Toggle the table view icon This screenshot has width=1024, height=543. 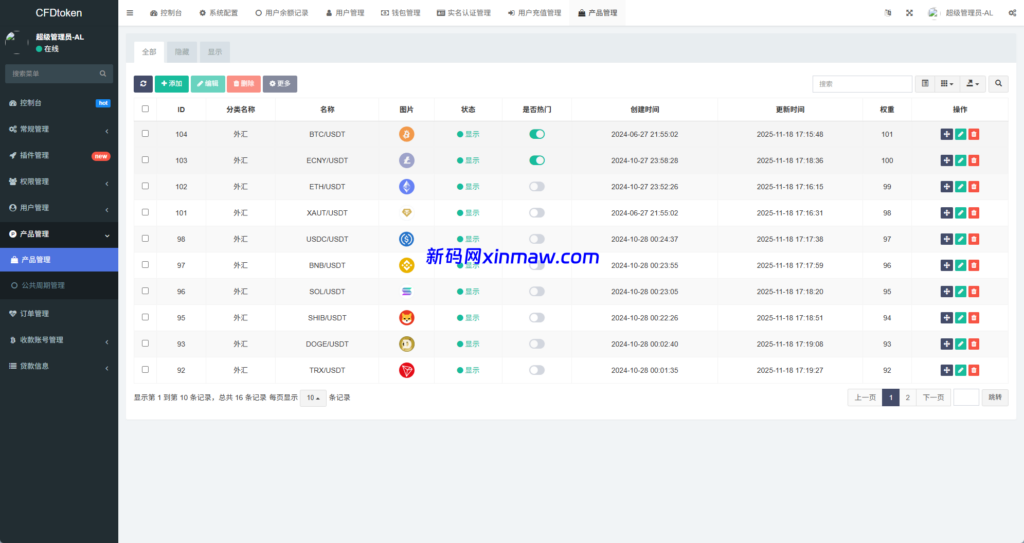925,84
